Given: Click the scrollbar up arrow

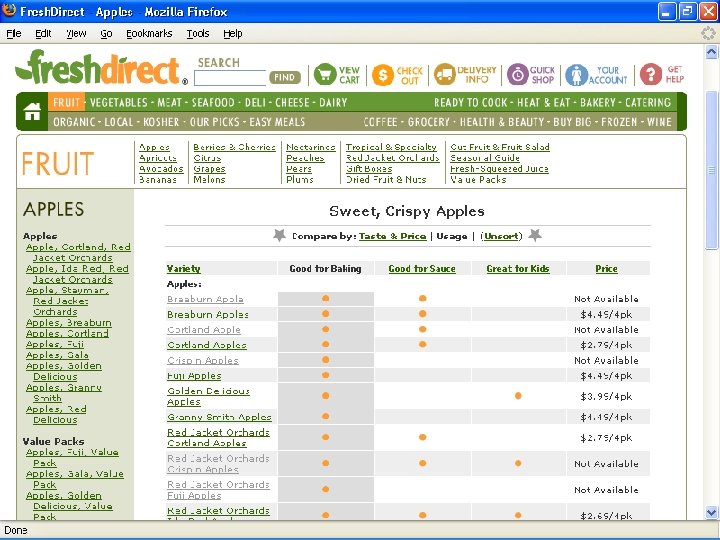Looking at the screenshot, I should tap(711, 52).
